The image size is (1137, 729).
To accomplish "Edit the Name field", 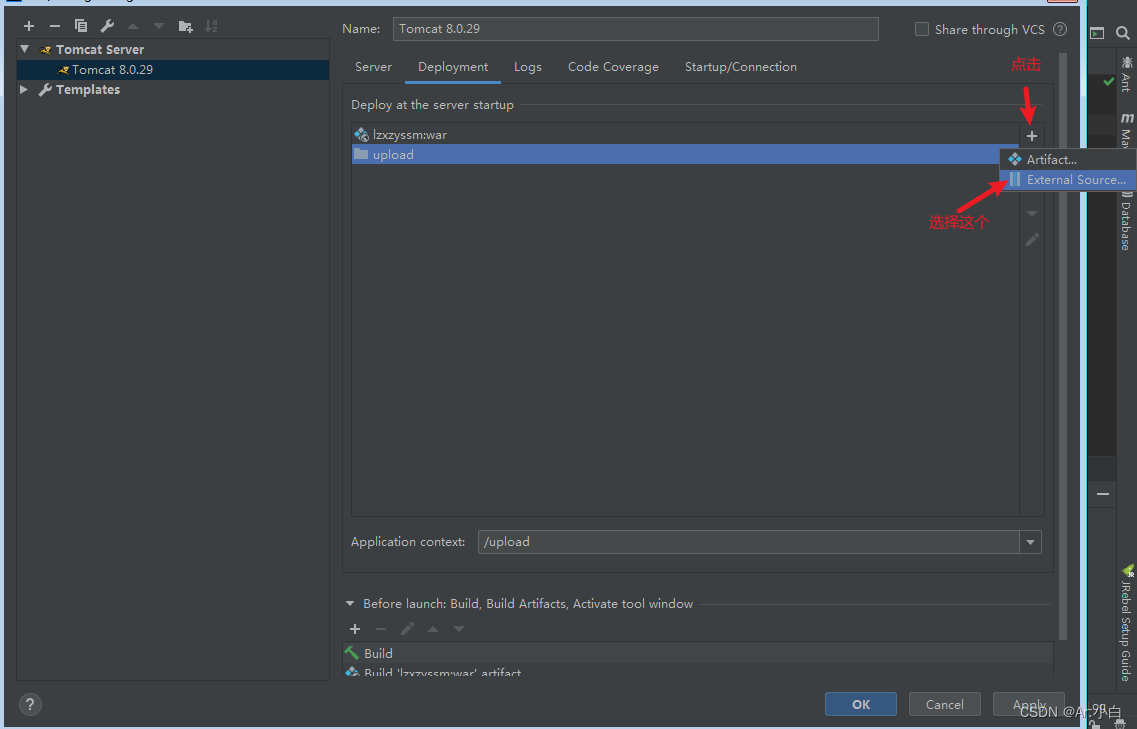I will (x=635, y=29).
